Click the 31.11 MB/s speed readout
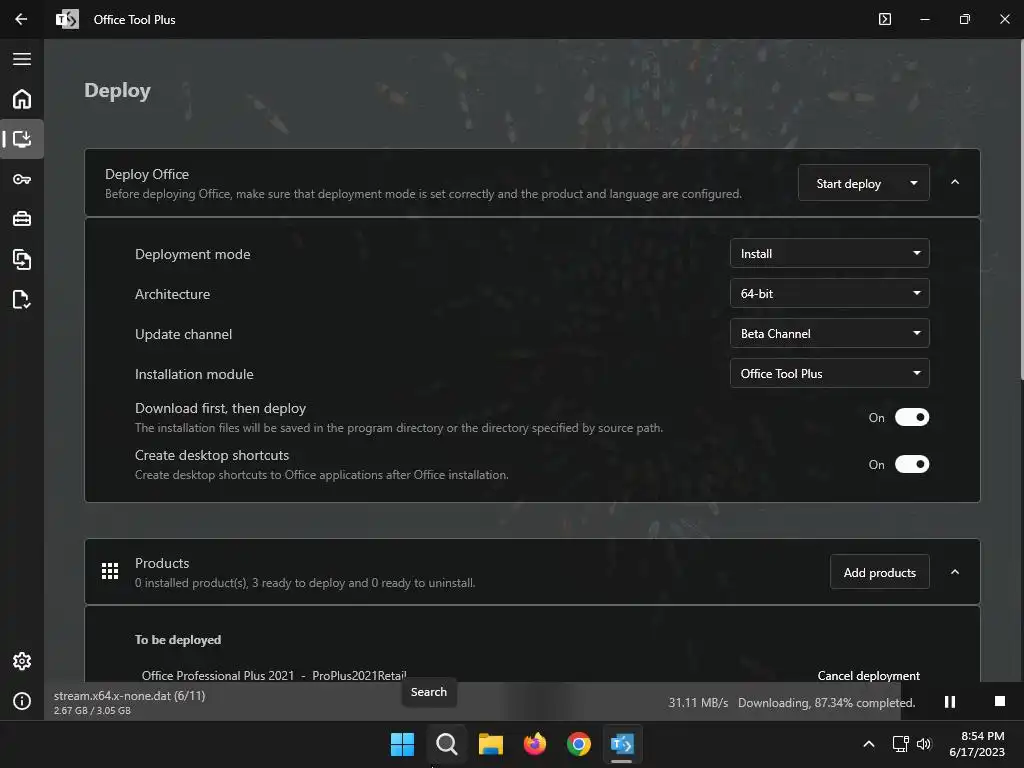This screenshot has height=768, width=1024. click(698, 703)
